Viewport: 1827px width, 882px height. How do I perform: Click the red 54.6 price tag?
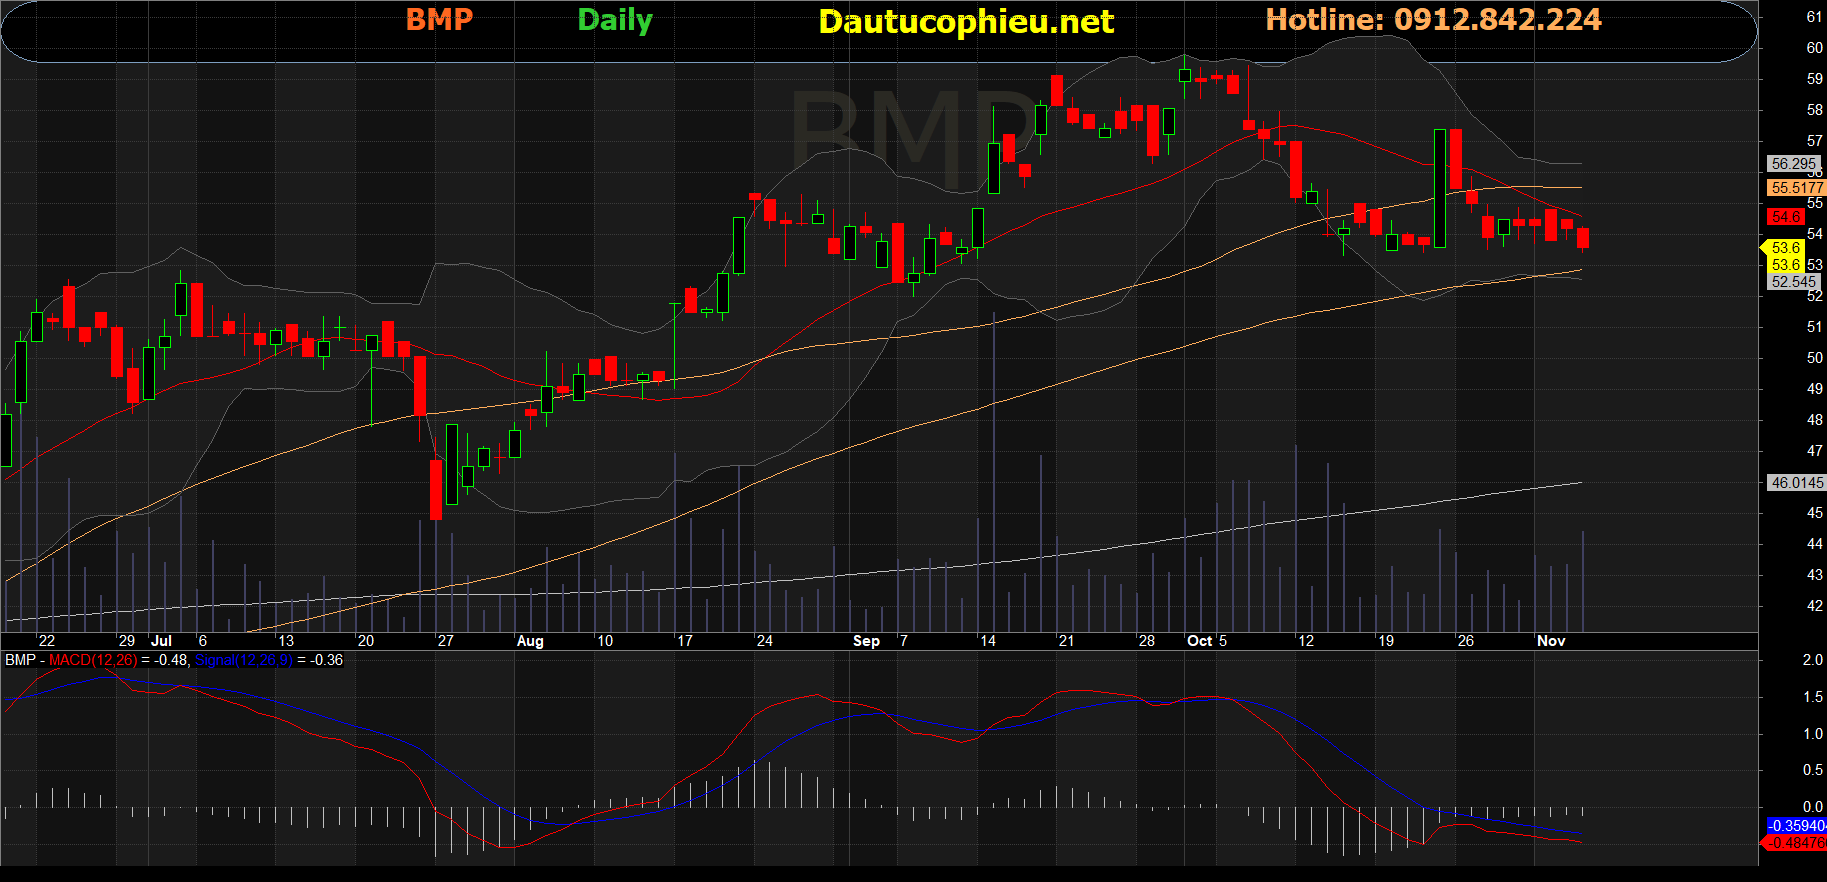click(x=1785, y=216)
